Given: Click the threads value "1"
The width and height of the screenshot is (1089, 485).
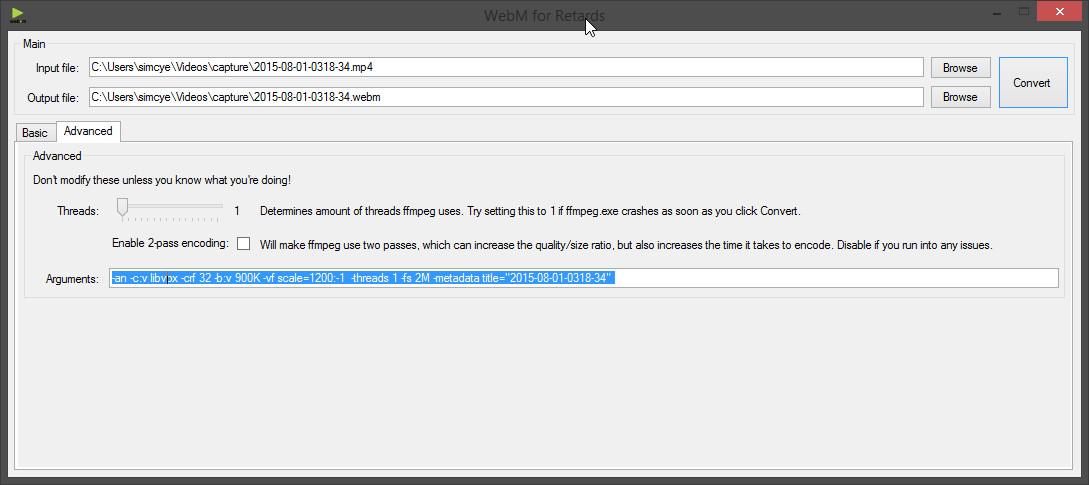Looking at the screenshot, I should tap(237, 211).
